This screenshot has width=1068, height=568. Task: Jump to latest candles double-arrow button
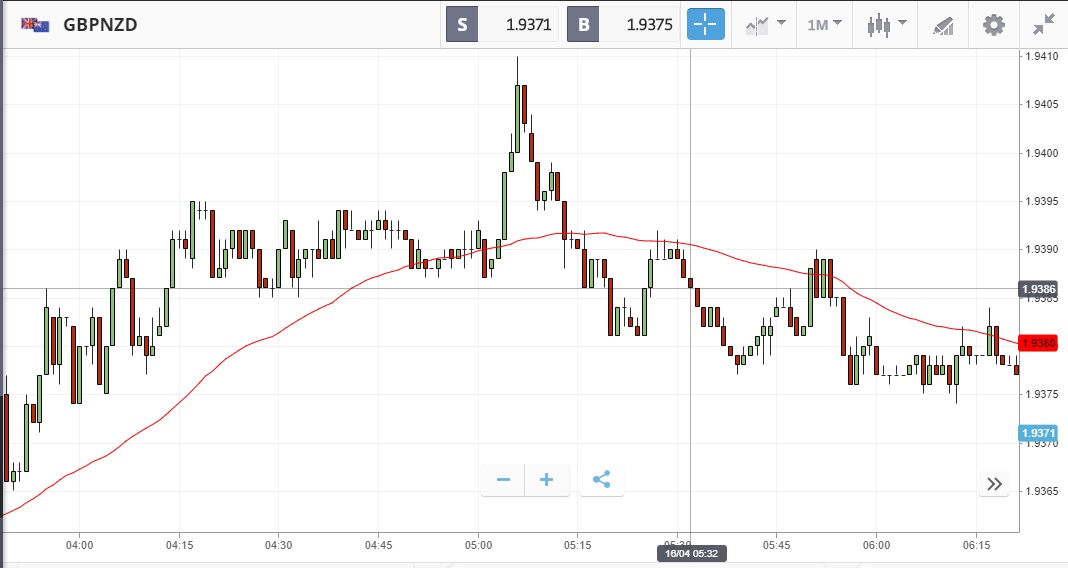point(994,484)
